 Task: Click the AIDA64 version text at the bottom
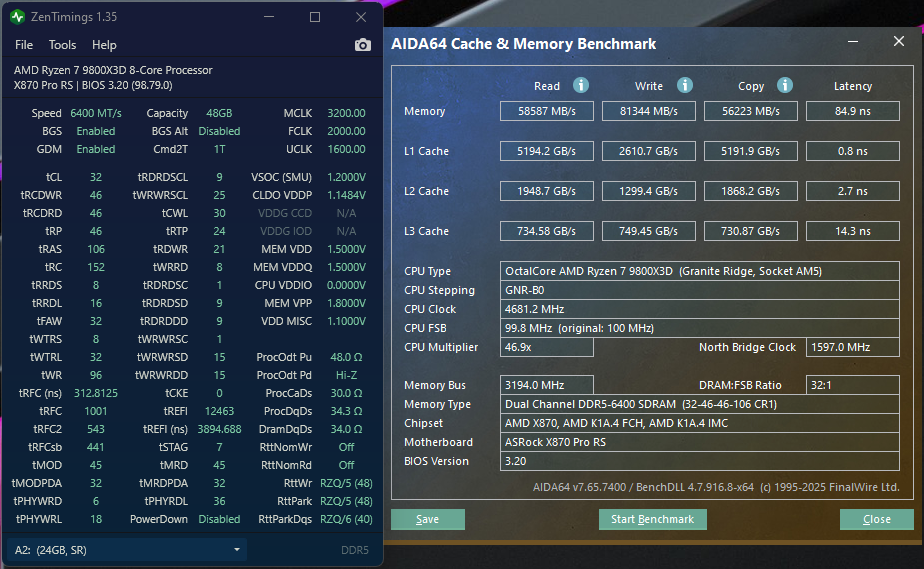click(716, 487)
